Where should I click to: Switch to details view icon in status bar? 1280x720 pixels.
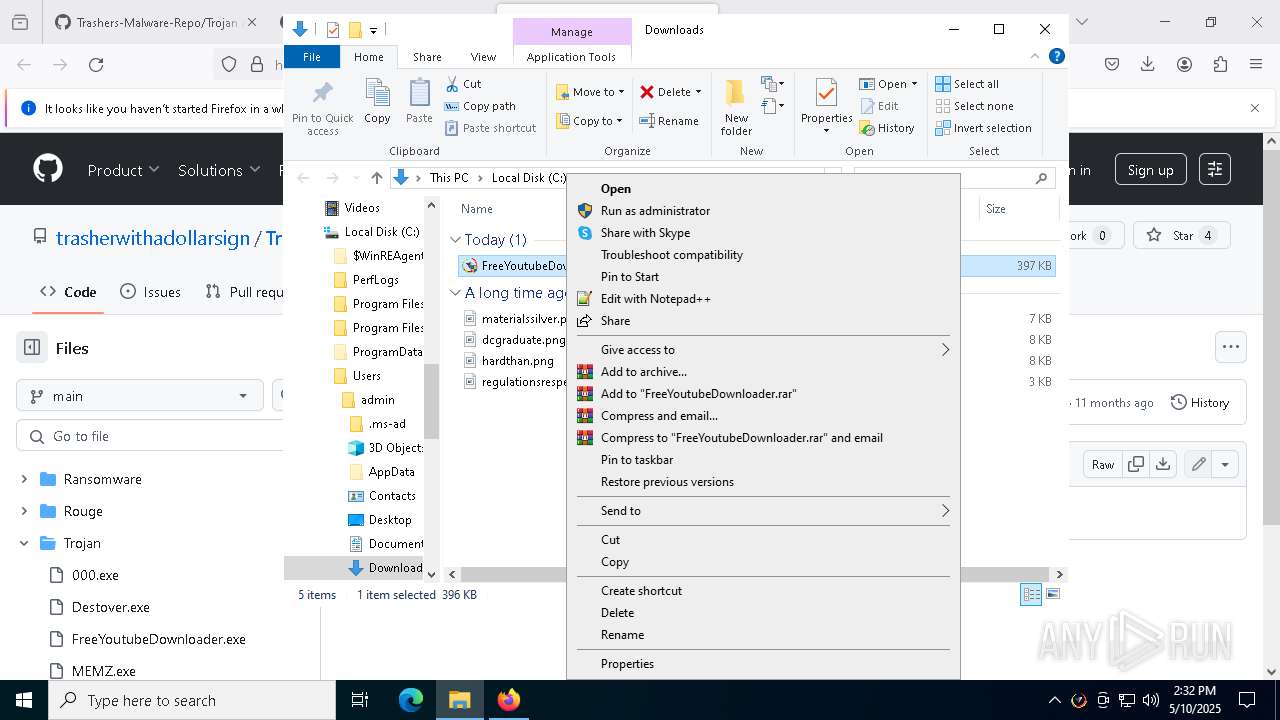coord(1030,594)
